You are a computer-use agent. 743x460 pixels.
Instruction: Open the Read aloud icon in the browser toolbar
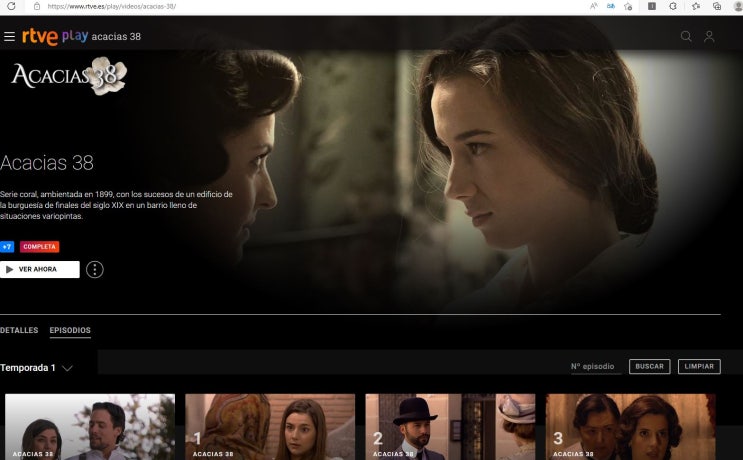(x=593, y=6)
